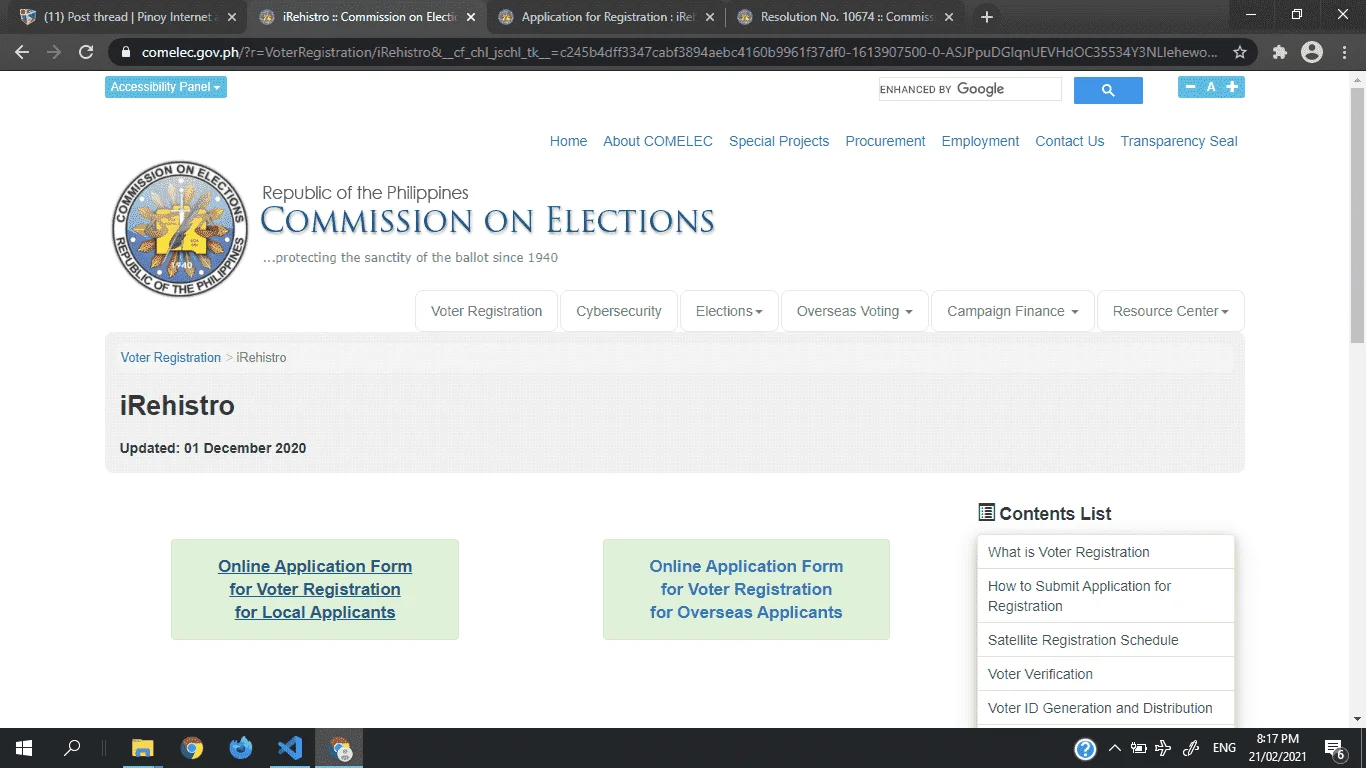Open the Employment link
The width and height of the screenshot is (1366, 768).
980,141
